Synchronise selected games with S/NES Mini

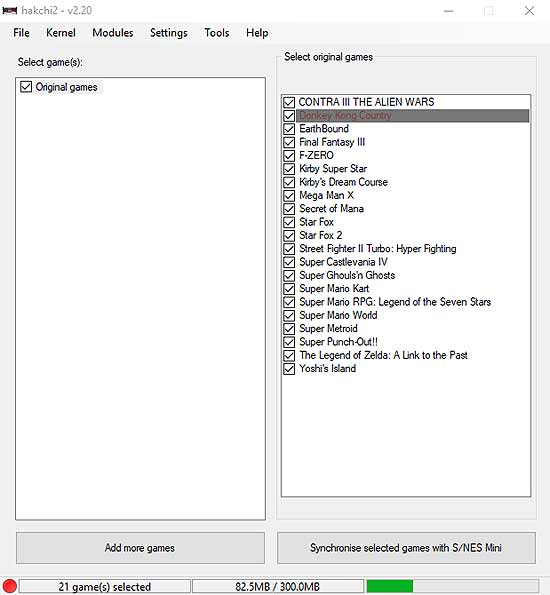[406, 548]
